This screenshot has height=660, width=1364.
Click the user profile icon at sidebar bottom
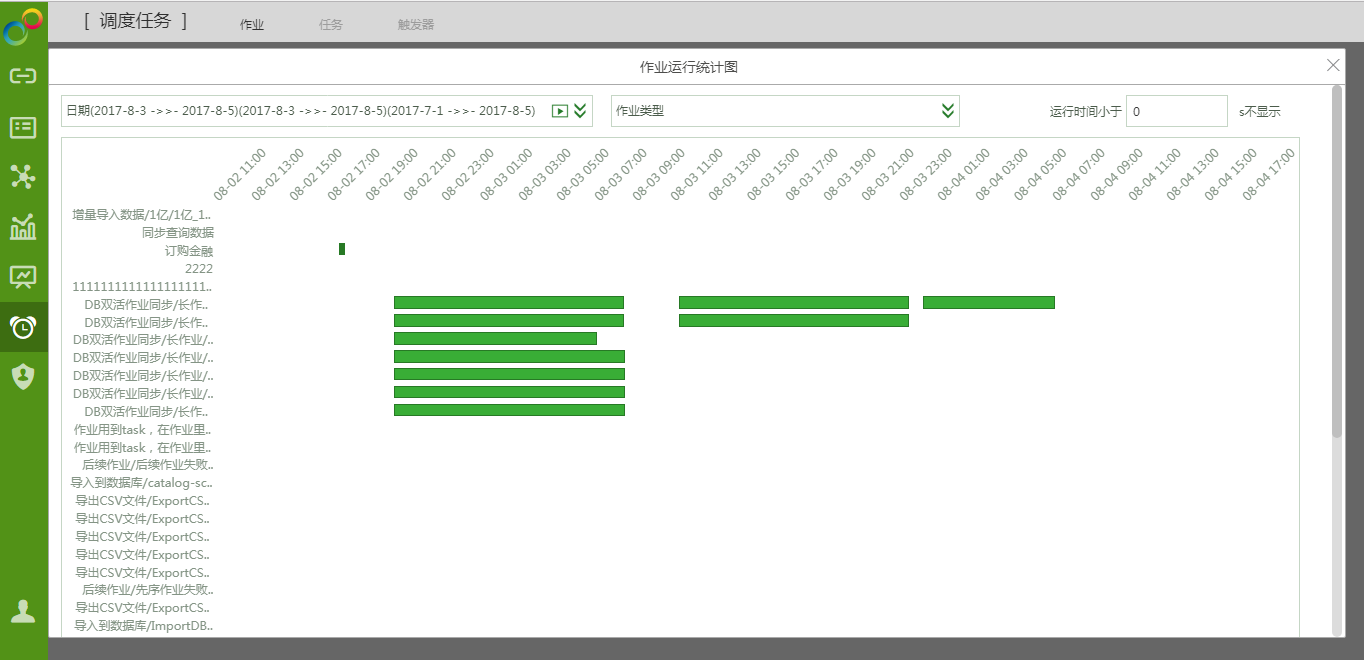[x=23, y=611]
